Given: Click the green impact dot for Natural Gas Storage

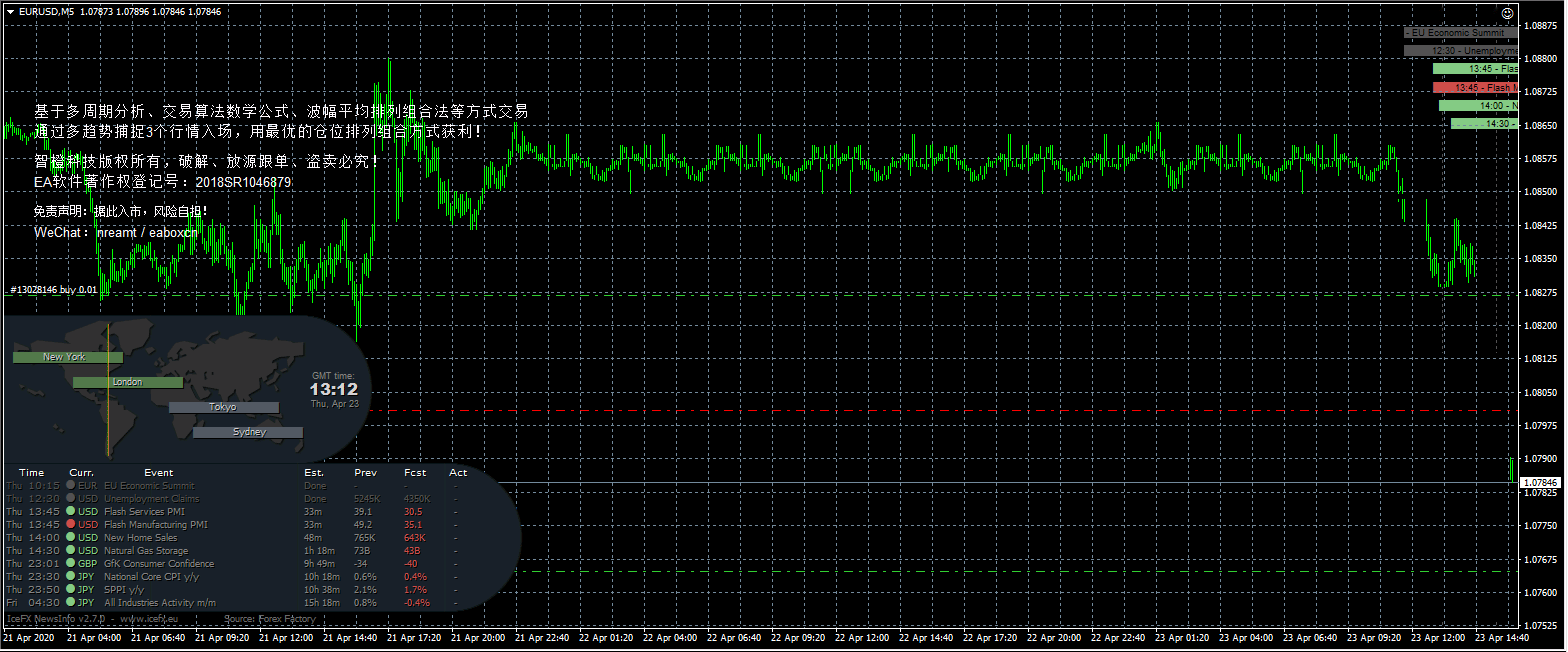Looking at the screenshot, I should coord(70,550).
